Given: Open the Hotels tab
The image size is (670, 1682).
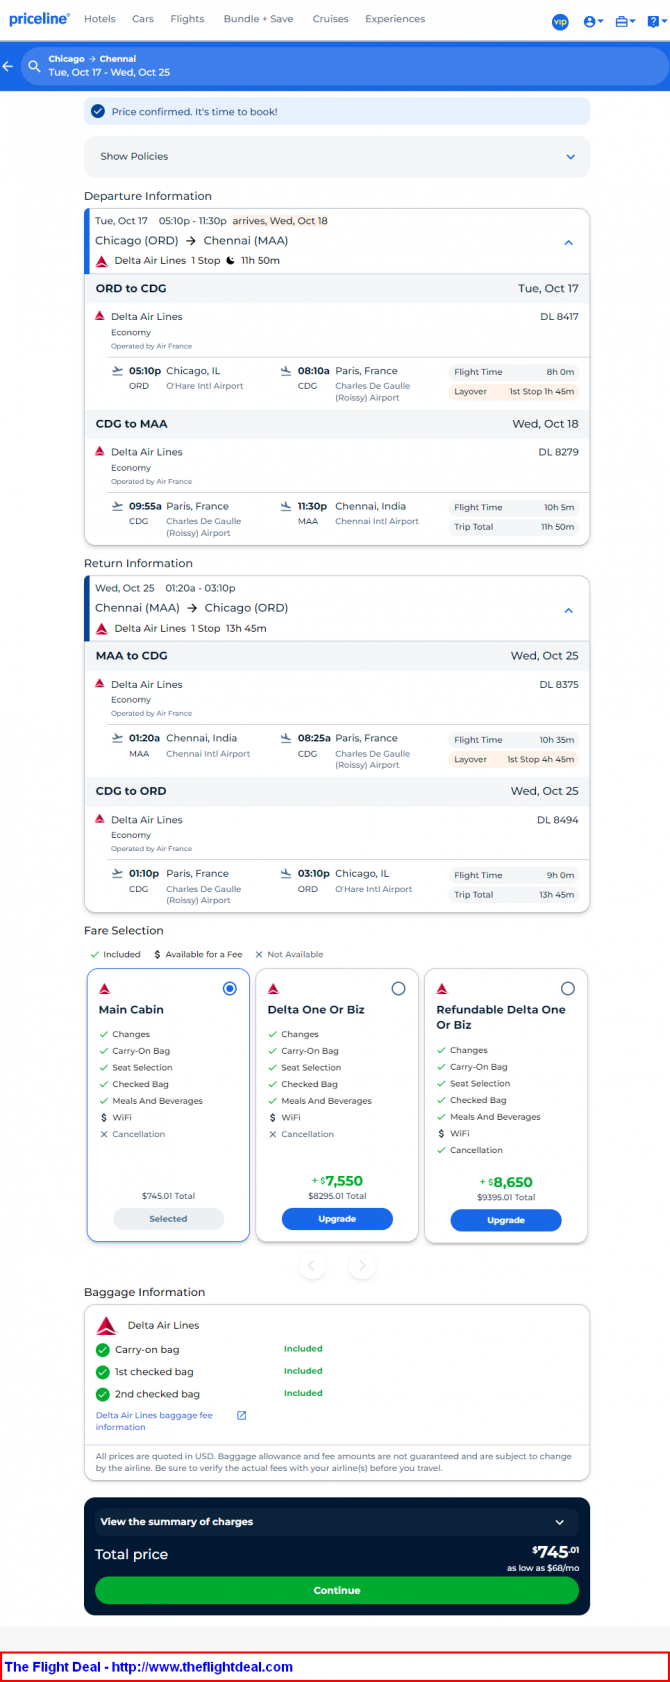Looking at the screenshot, I should pyautogui.click(x=100, y=19).
